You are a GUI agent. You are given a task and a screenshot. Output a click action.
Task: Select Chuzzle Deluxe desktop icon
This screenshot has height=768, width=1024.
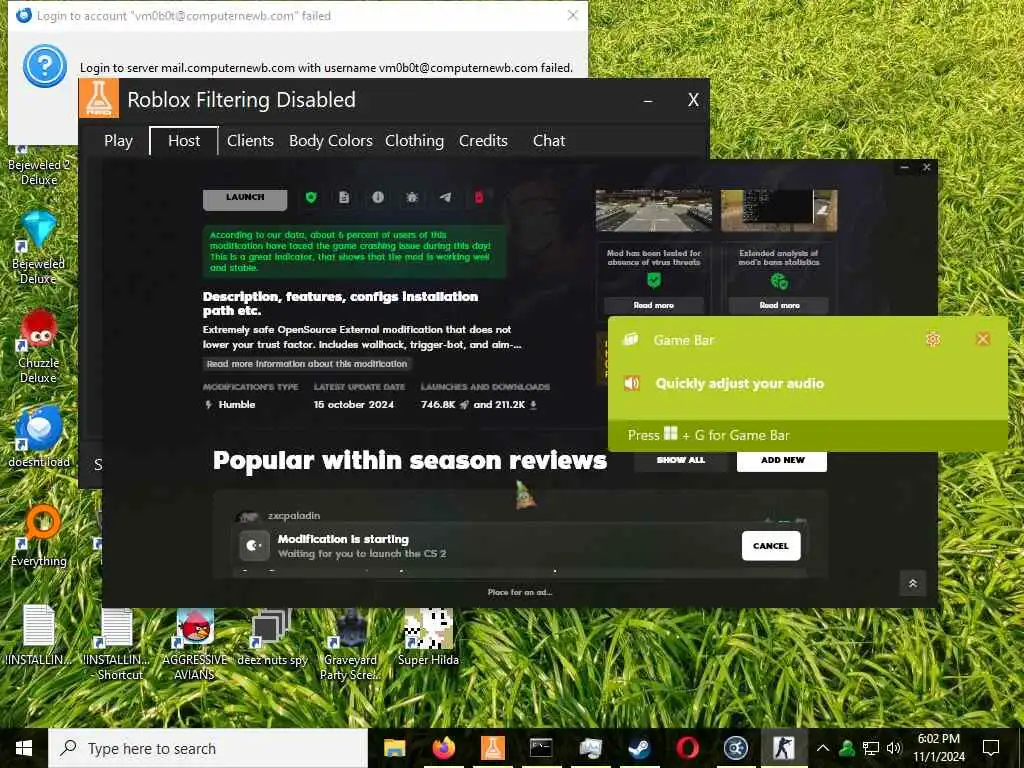pyautogui.click(x=39, y=347)
